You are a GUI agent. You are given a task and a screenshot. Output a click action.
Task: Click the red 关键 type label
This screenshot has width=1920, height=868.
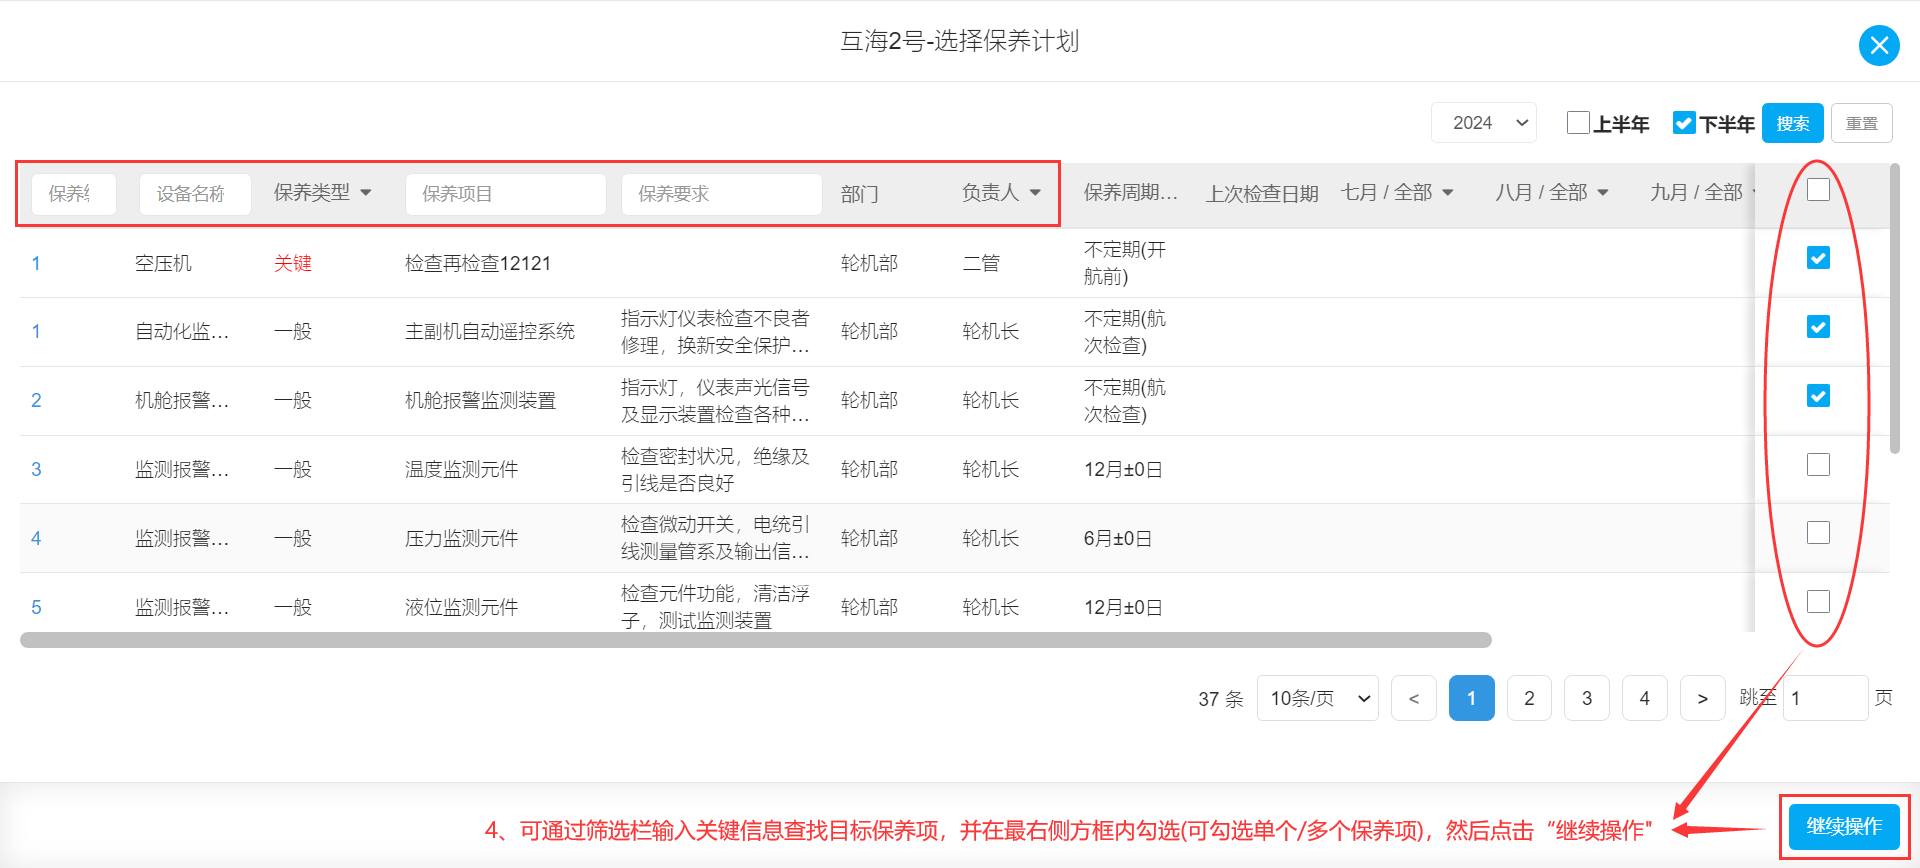coord(293,263)
